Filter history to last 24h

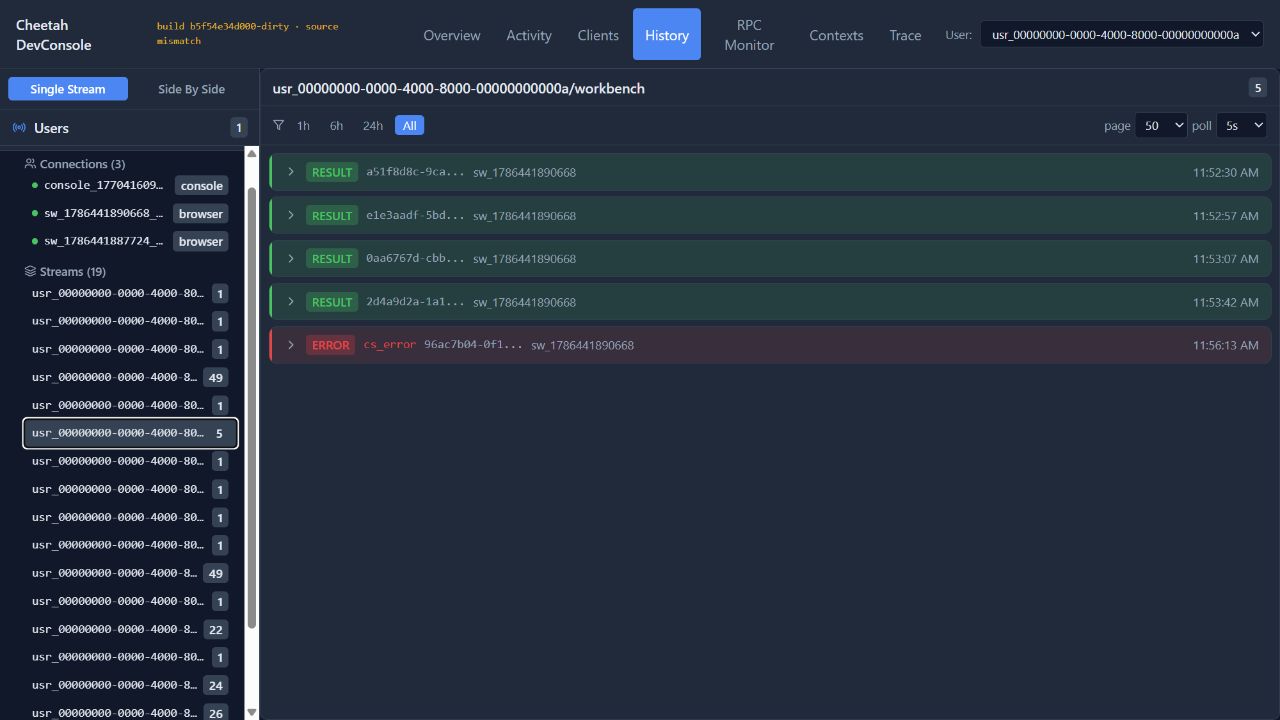pos(373,125)
